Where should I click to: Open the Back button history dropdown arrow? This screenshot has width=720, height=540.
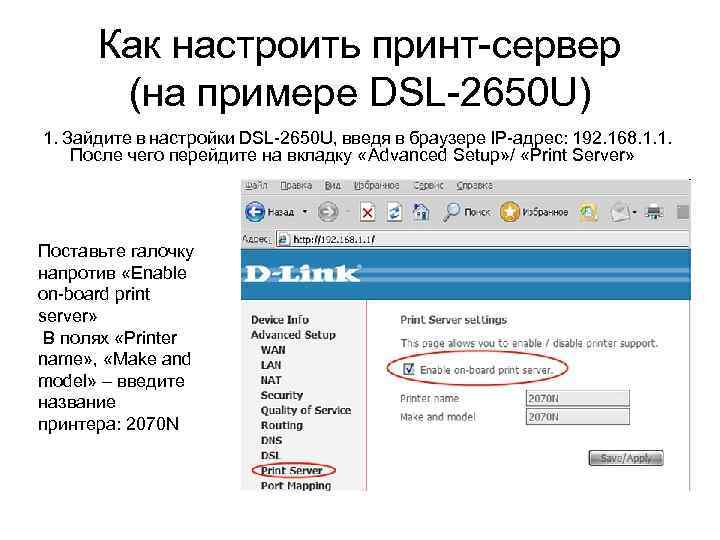[304, 212]
